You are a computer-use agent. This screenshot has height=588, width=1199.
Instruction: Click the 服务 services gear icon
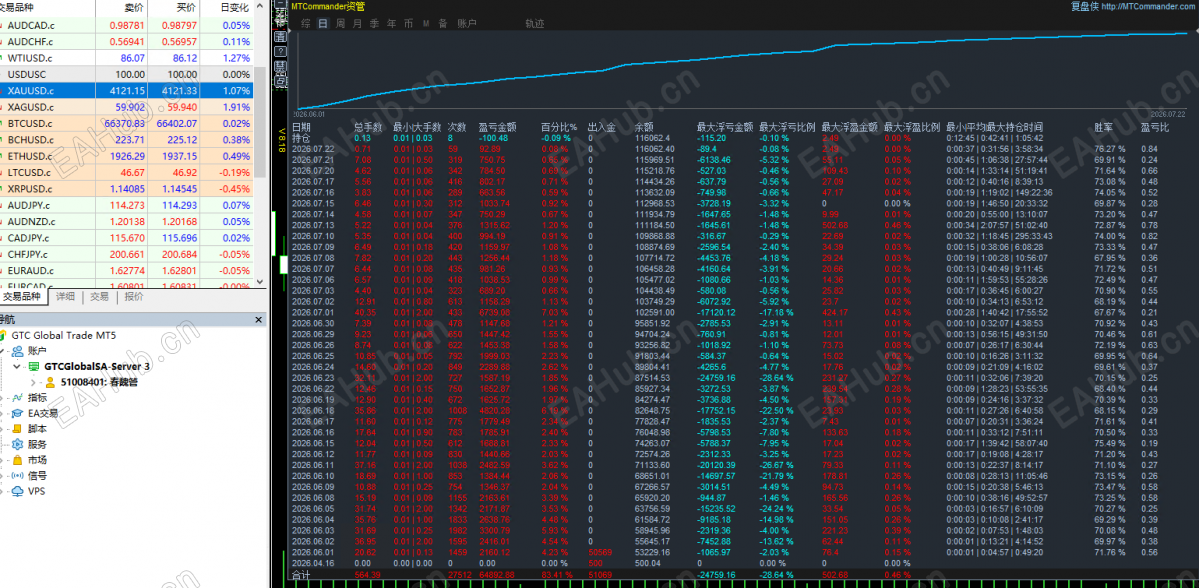click(x=17, y=444)
